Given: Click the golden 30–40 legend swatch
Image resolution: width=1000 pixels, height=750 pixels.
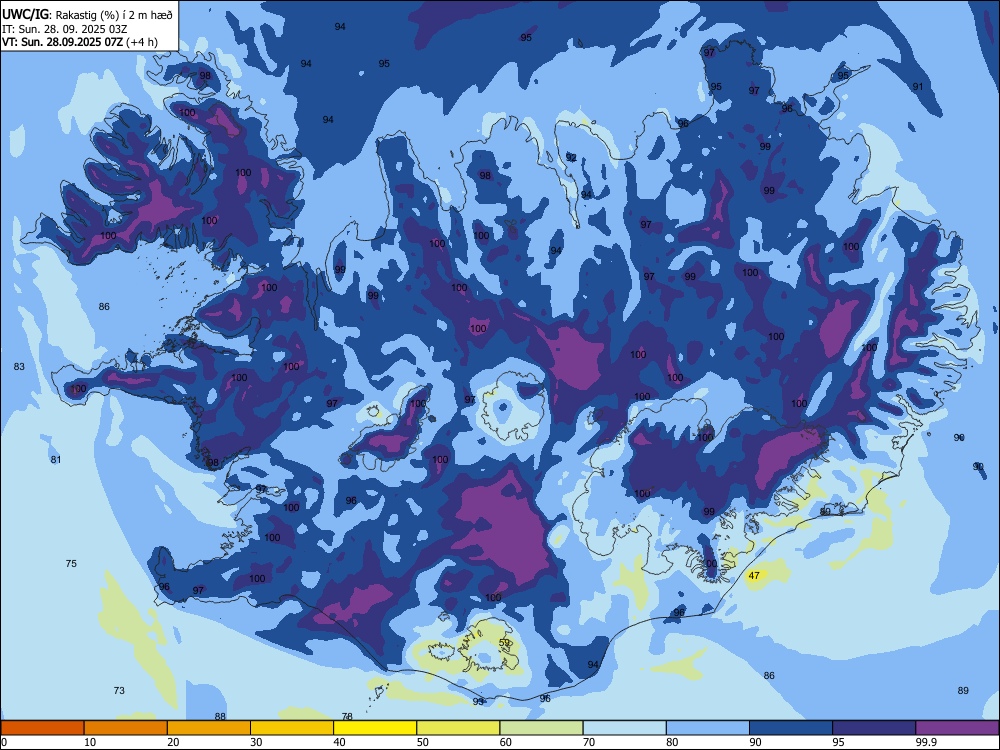Looking at the screenshot, I should 292,728.
